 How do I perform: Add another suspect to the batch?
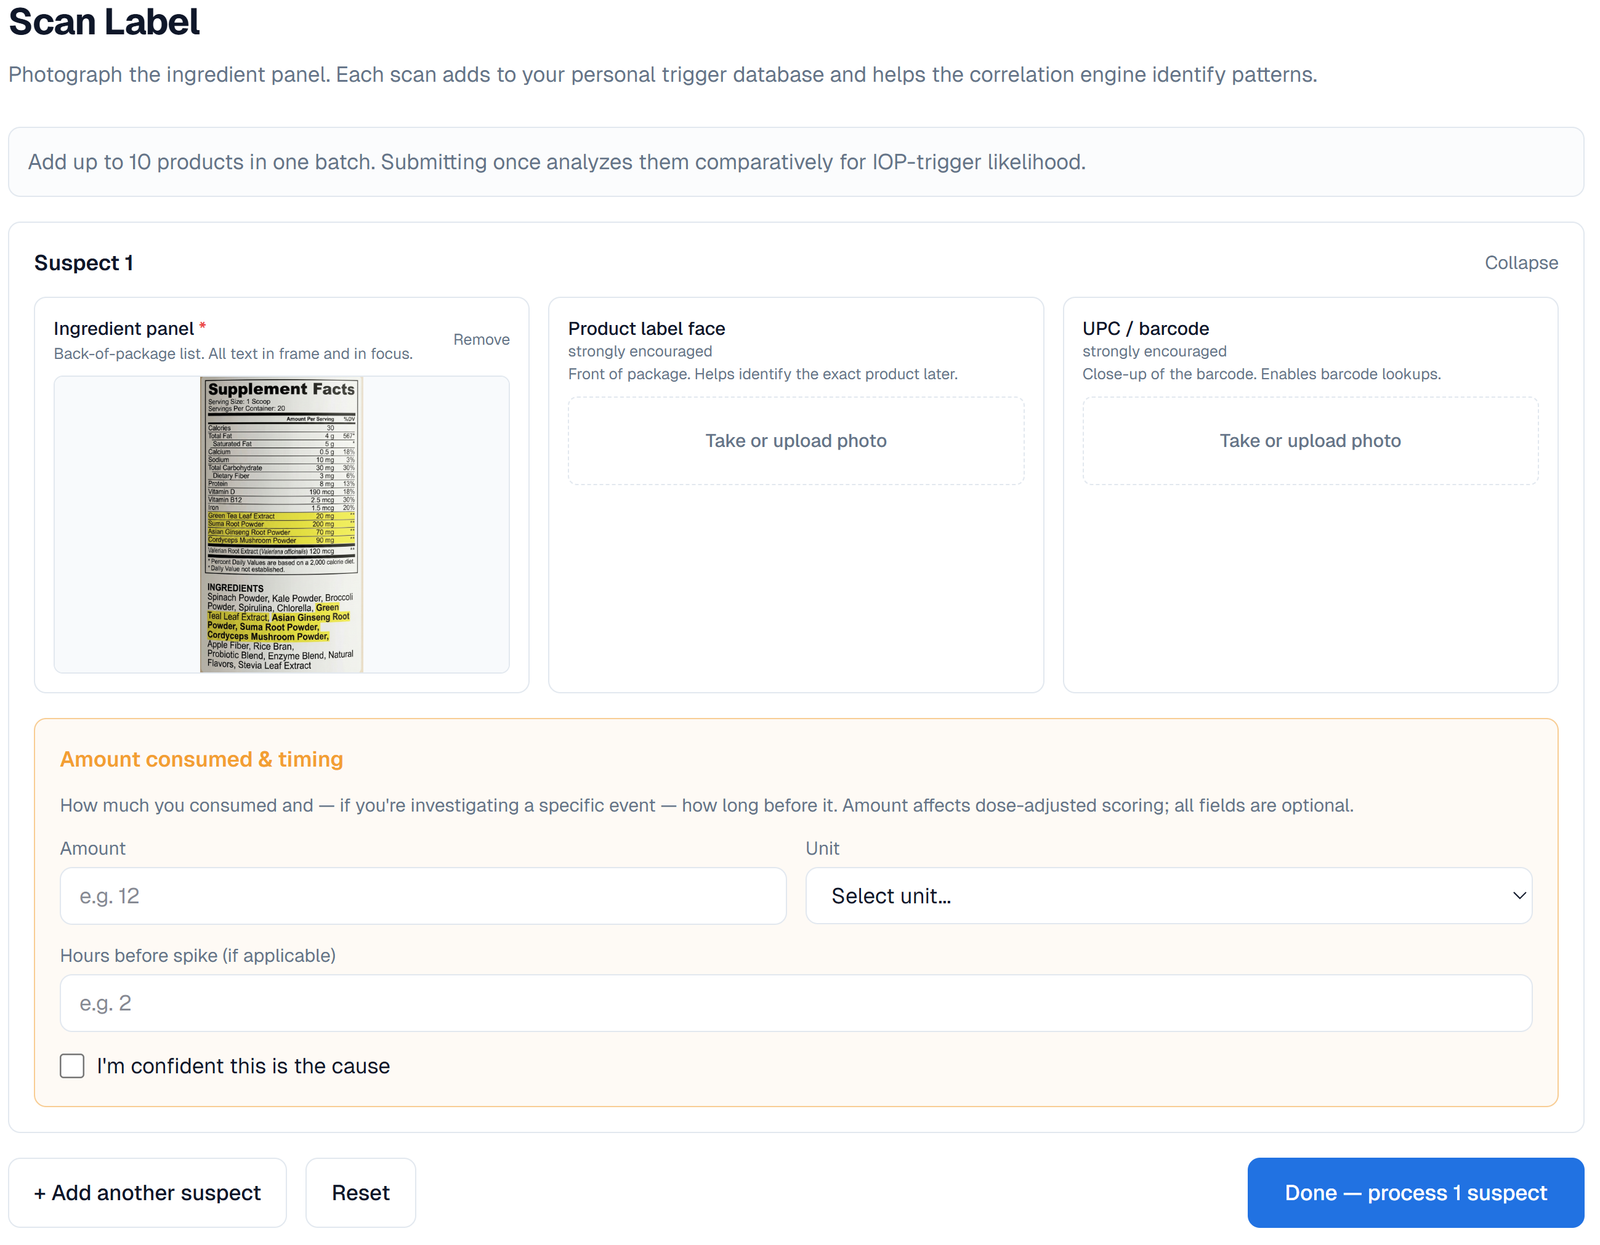(x=147, y=1193)
